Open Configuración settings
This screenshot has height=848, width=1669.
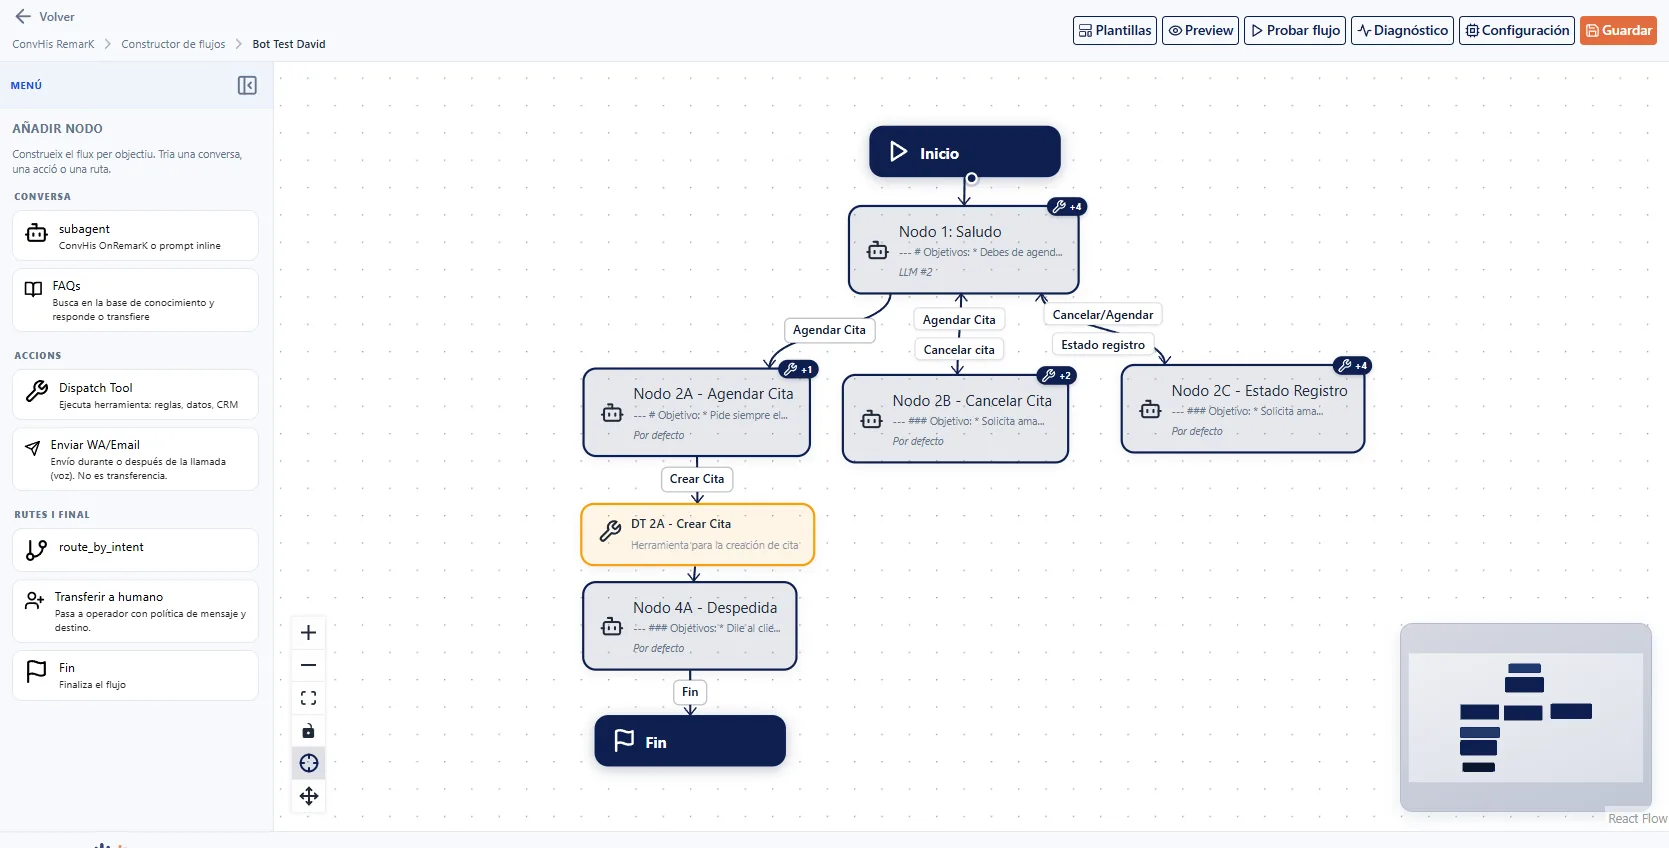[1517, 31]
